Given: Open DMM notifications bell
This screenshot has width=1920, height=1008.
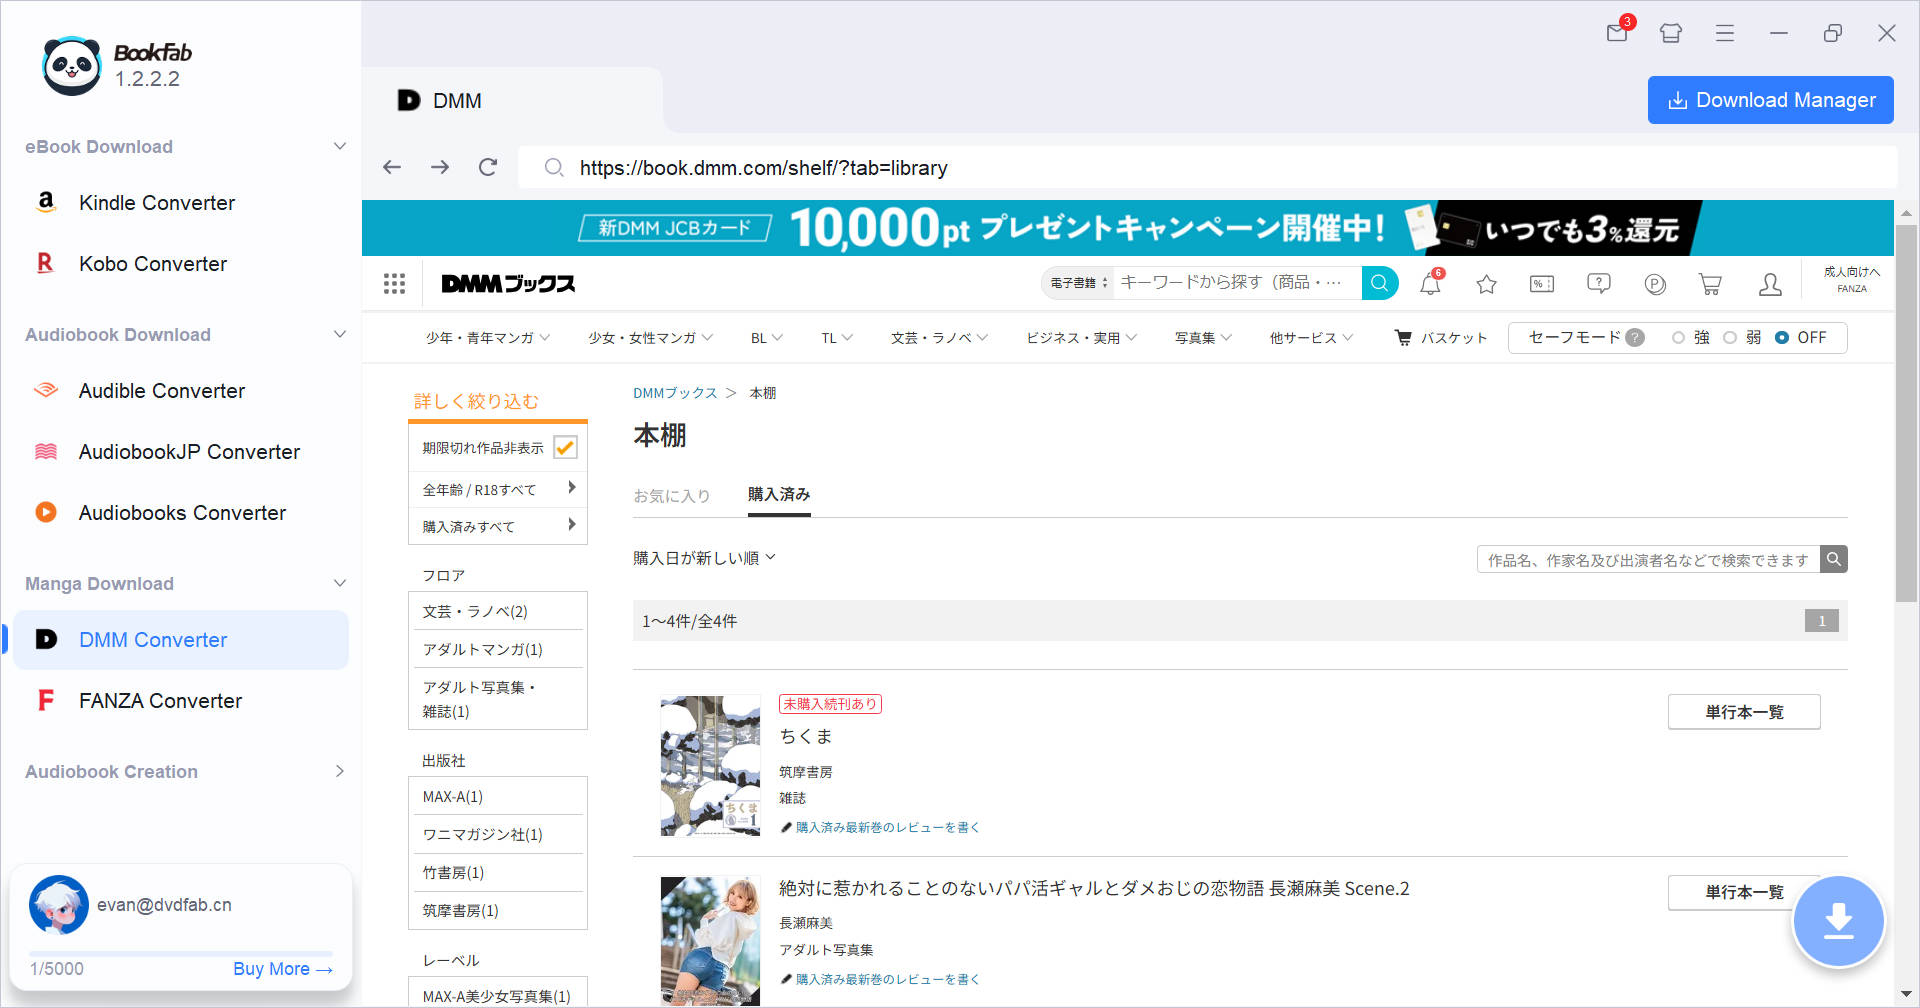Looking at the screenshot, I should click(1429, 283).
